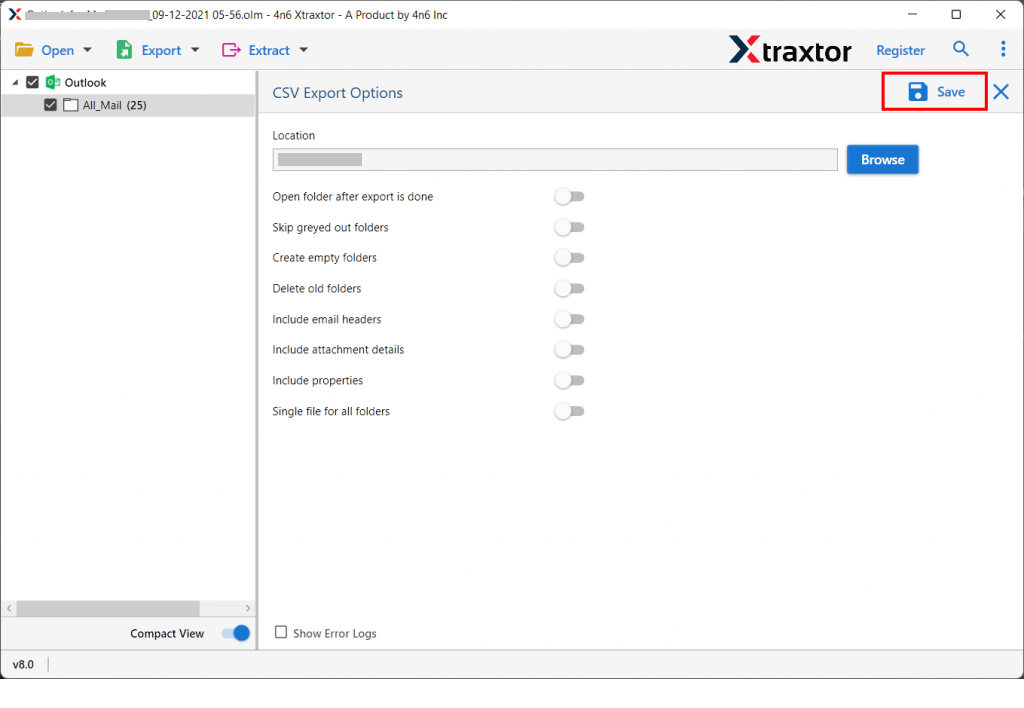Viewport: 1024px width, 708px height.
Task: Click the Xtraxtor logo
Action: (790, 49)
